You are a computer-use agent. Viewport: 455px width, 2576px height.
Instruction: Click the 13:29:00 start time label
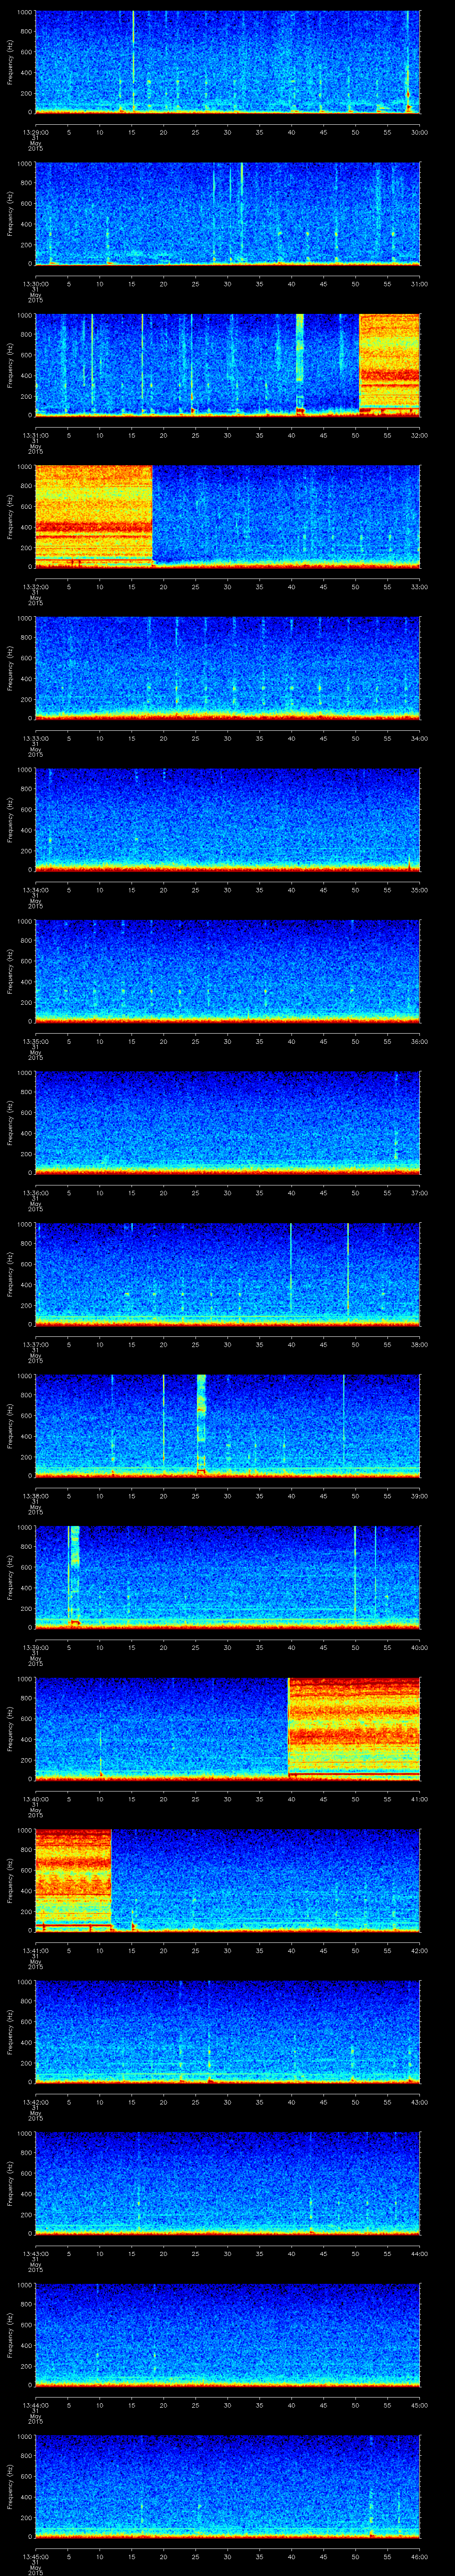pyautogui.click(x=35, y=132)
